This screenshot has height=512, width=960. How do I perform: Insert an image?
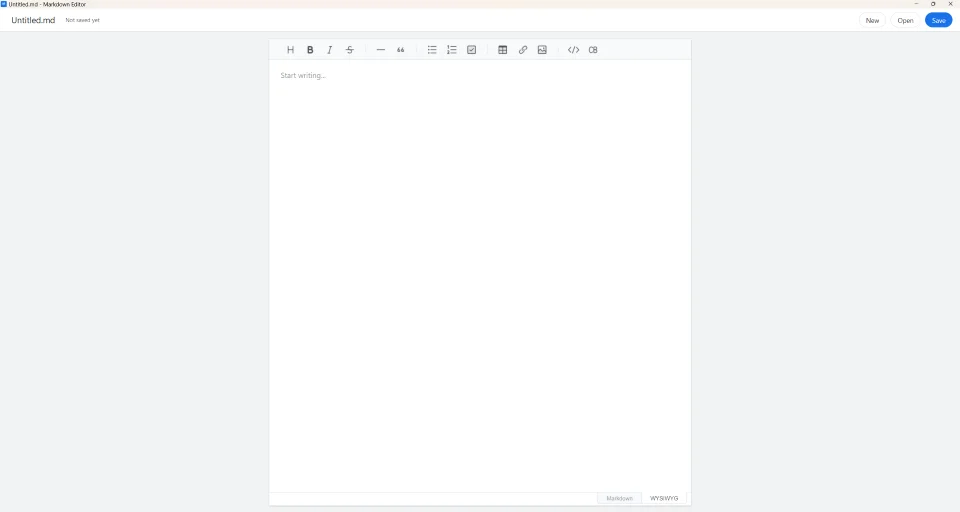point(542,50)
